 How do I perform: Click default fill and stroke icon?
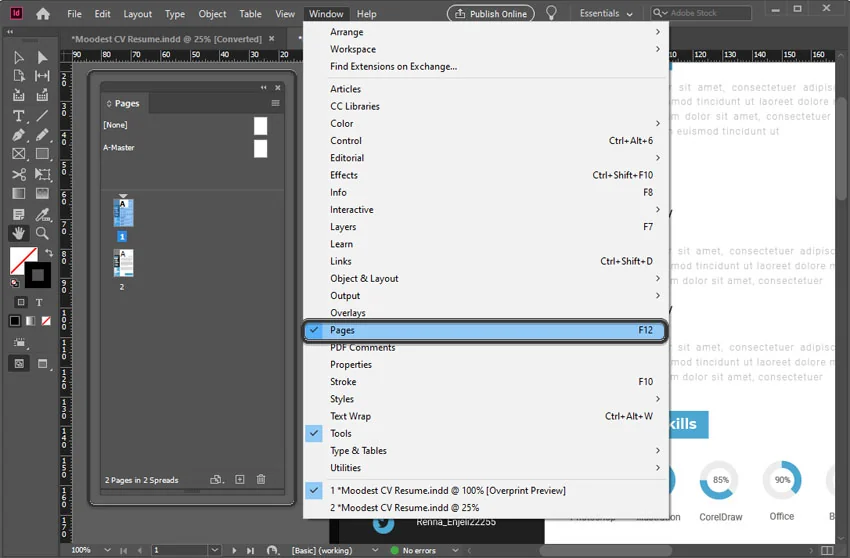click(15, 283)
